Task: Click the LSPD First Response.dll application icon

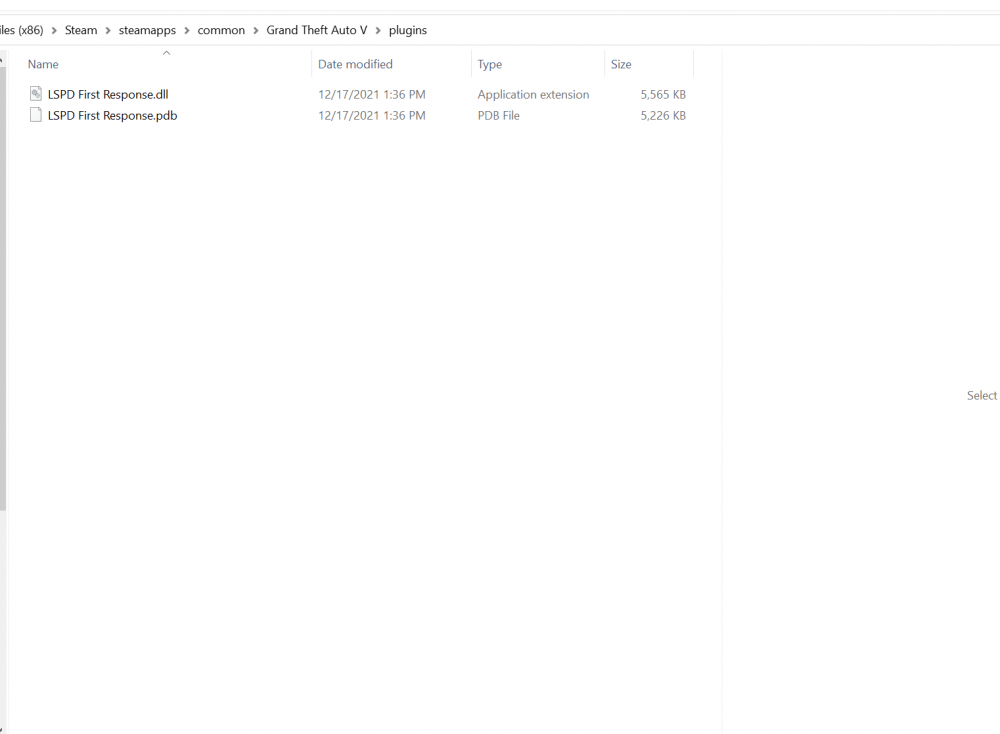Action: click(36, 94)
